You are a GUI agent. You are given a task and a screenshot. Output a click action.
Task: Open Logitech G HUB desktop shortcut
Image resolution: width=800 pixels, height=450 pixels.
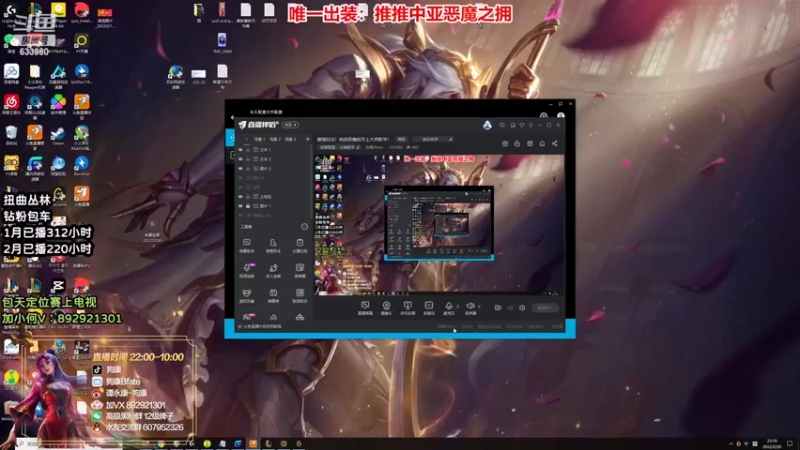coord(10,14)
